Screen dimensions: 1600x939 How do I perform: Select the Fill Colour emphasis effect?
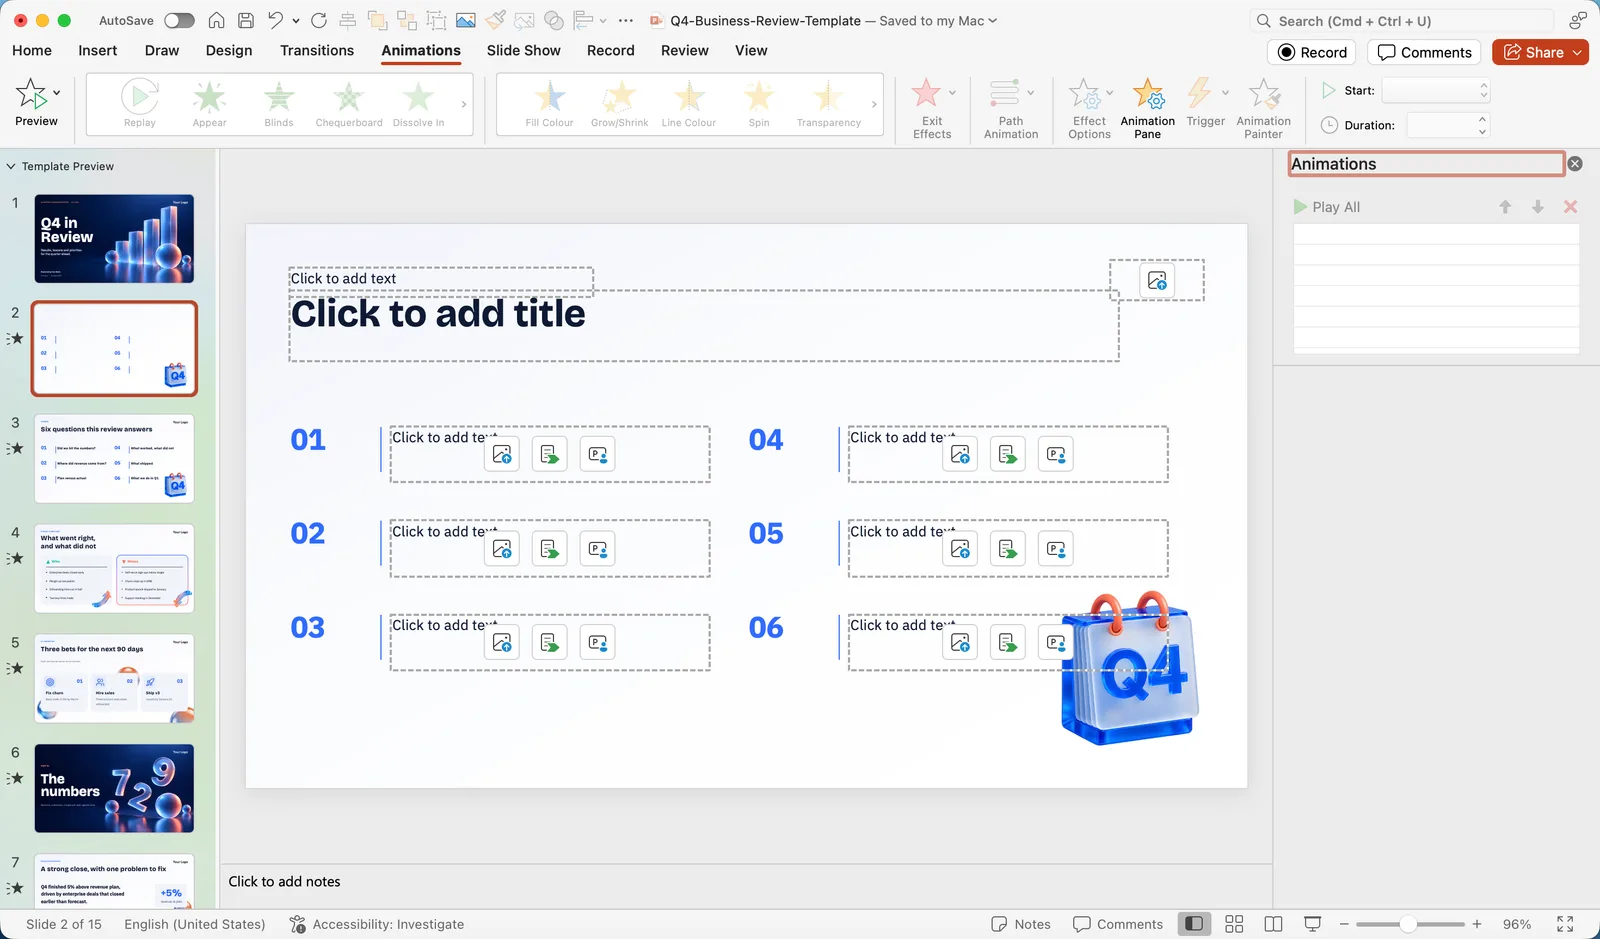pyautogui.click(x=549, y=104)
